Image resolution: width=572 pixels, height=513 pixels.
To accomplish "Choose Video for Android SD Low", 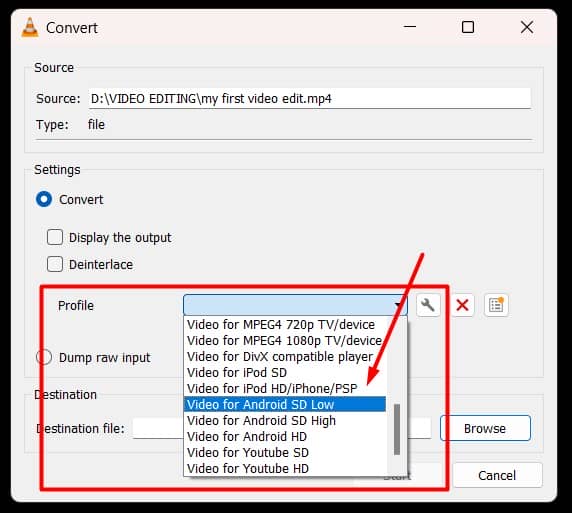I will [x=285, y=404].
